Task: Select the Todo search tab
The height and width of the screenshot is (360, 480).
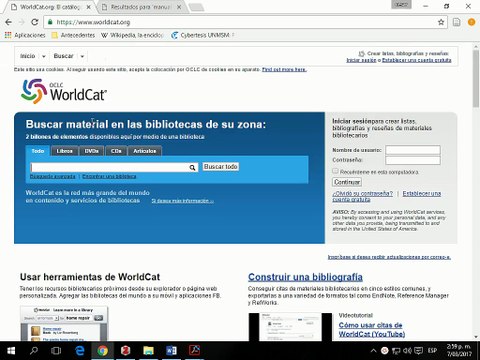Action: [x=38, y=151]
